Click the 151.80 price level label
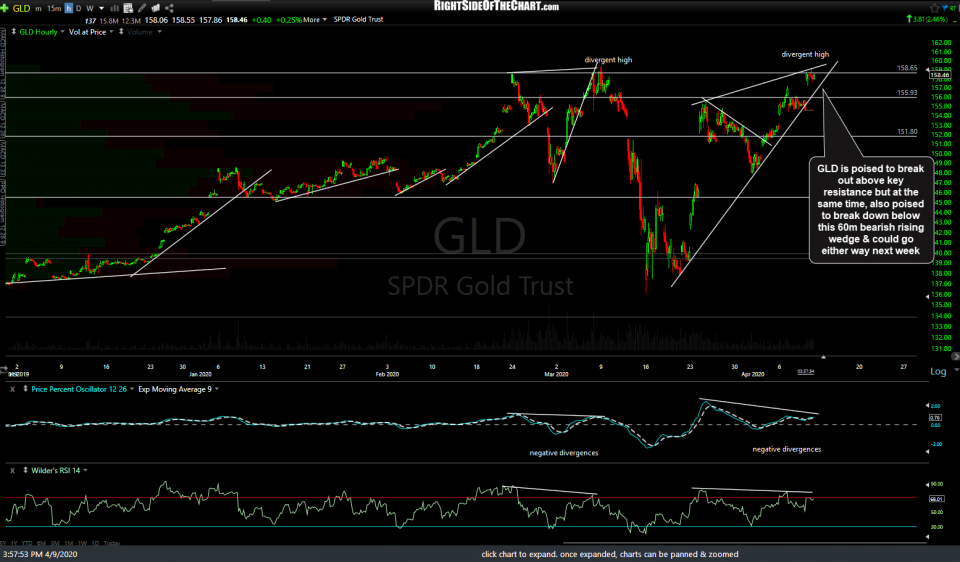This screenshot has width=960, height=562. [907, 132]
